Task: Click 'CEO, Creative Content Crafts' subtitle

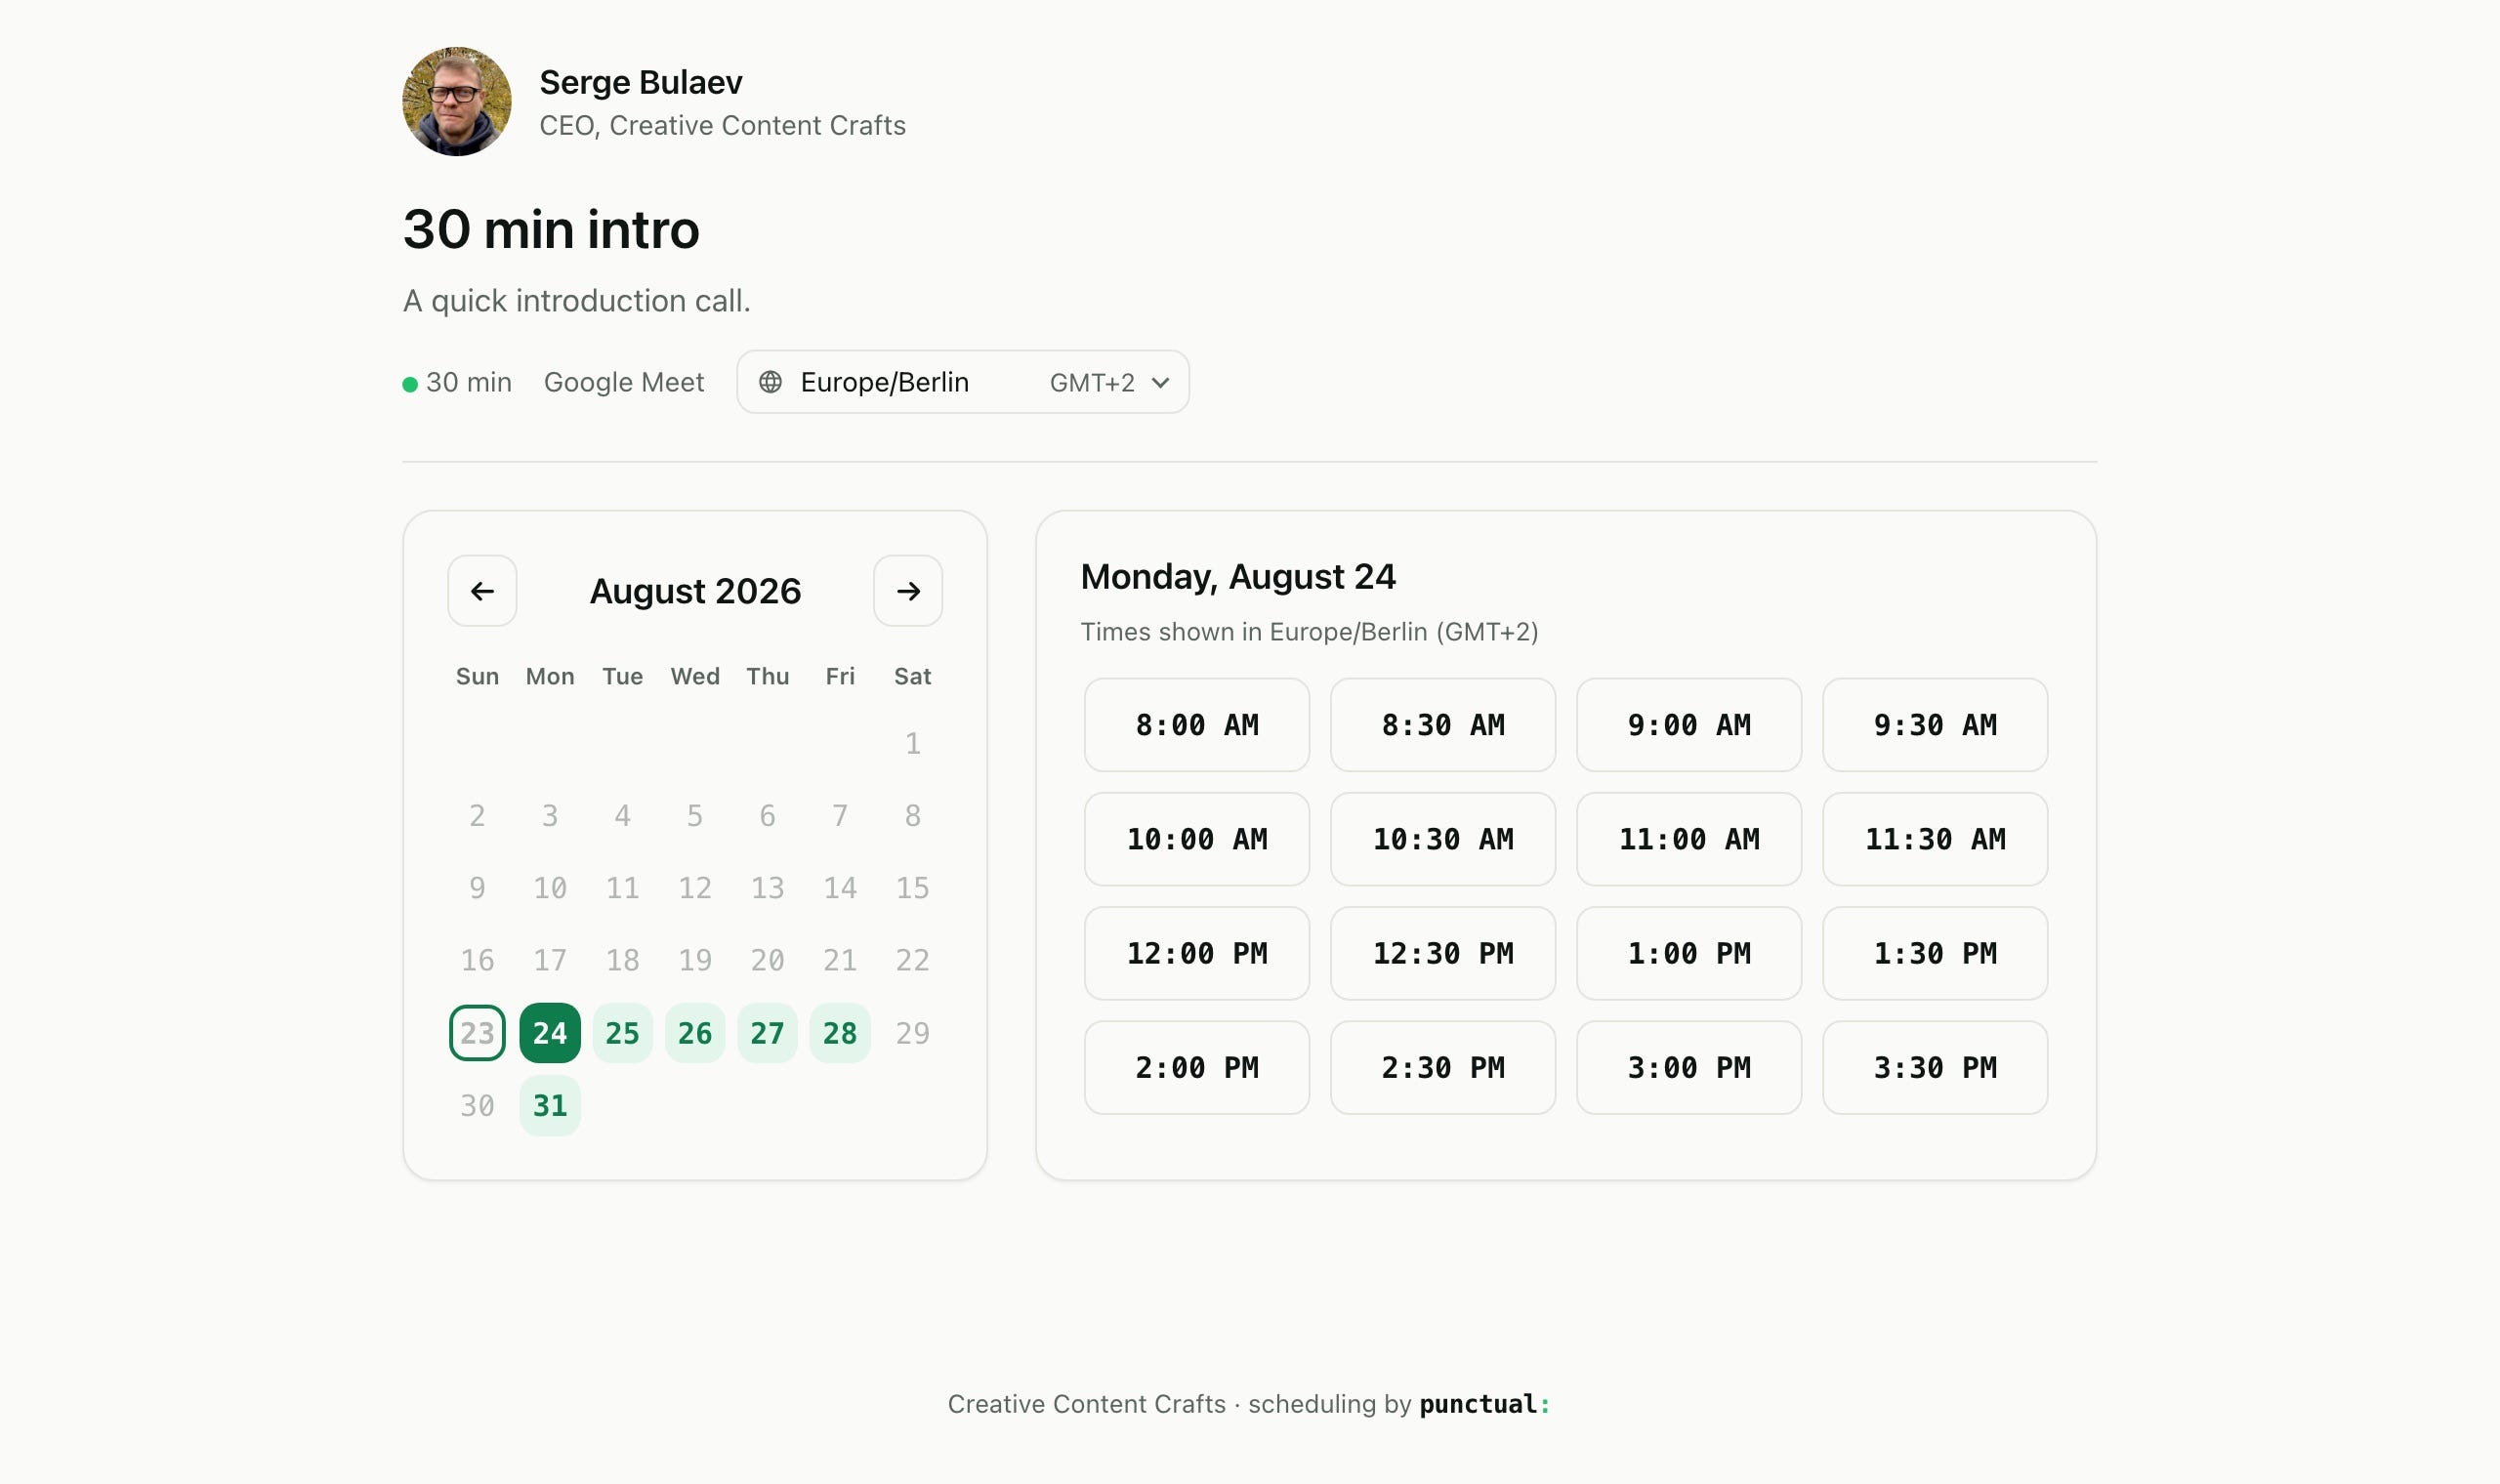Action: [722, 125]
